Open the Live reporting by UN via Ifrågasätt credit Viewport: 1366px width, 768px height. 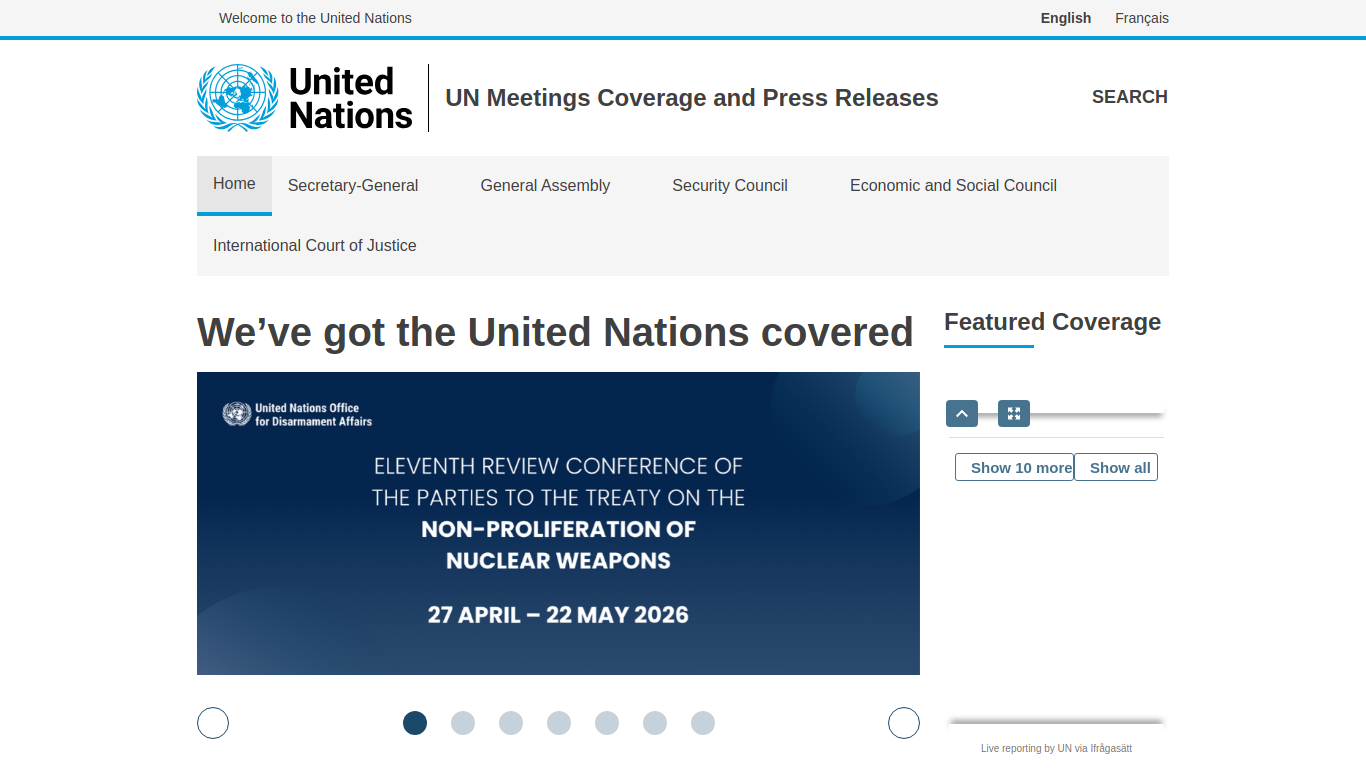pos(1056,748)
